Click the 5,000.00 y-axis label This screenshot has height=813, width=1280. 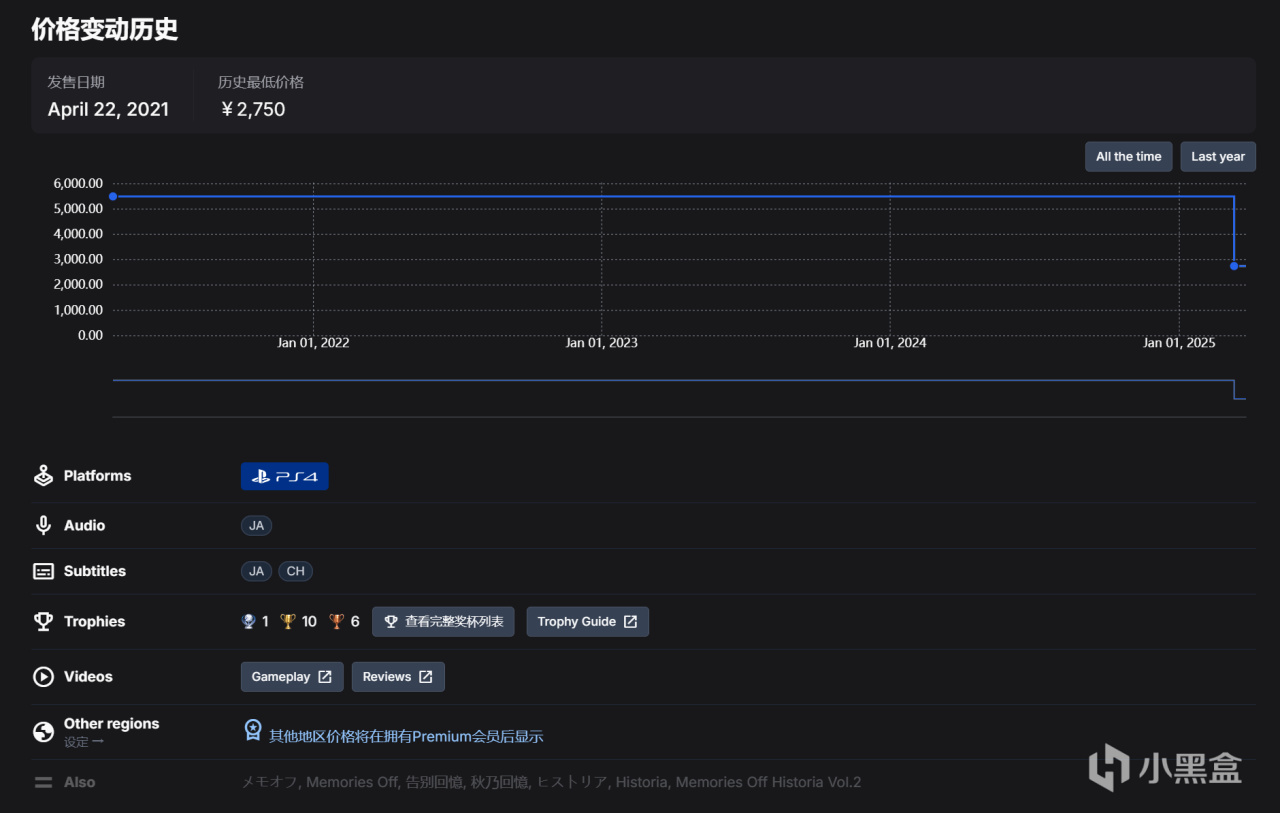(78, 209)
